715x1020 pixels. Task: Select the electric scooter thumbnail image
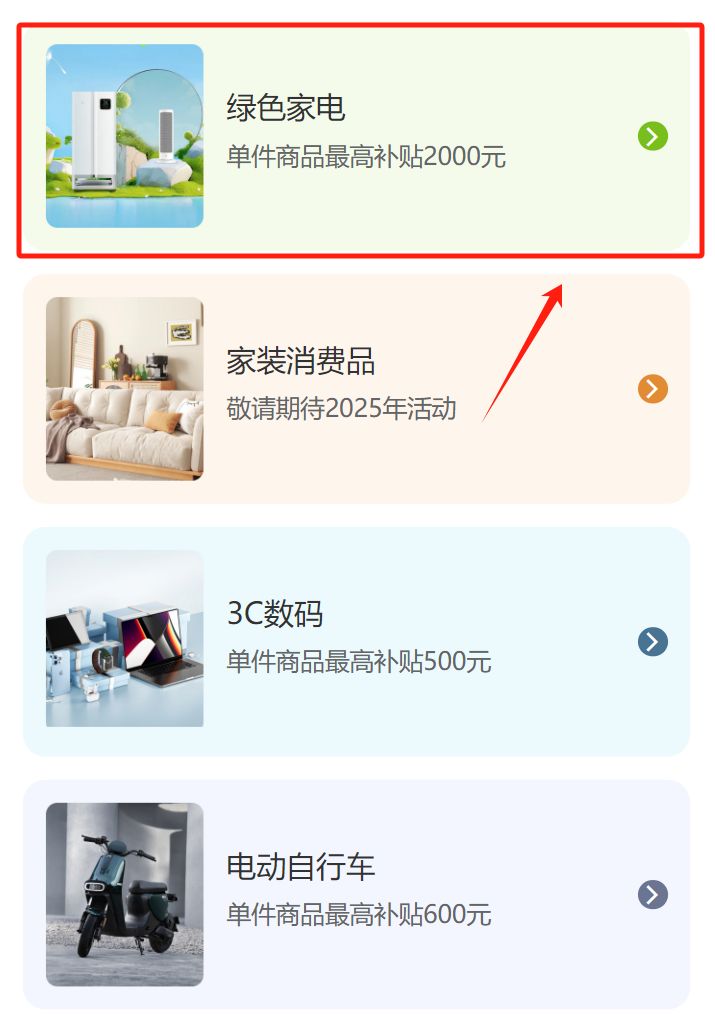pos(124,894)
